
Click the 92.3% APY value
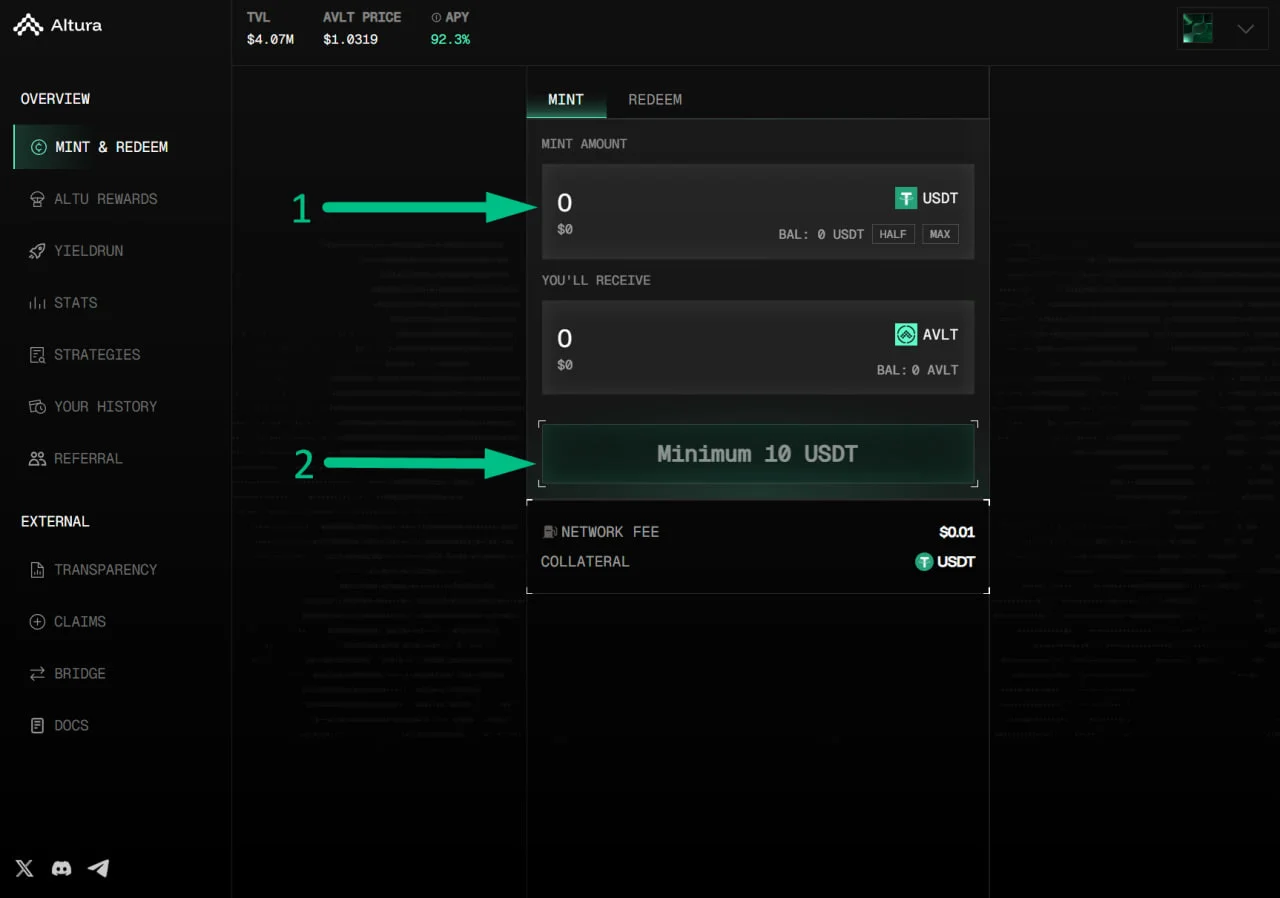pos(450,40)
